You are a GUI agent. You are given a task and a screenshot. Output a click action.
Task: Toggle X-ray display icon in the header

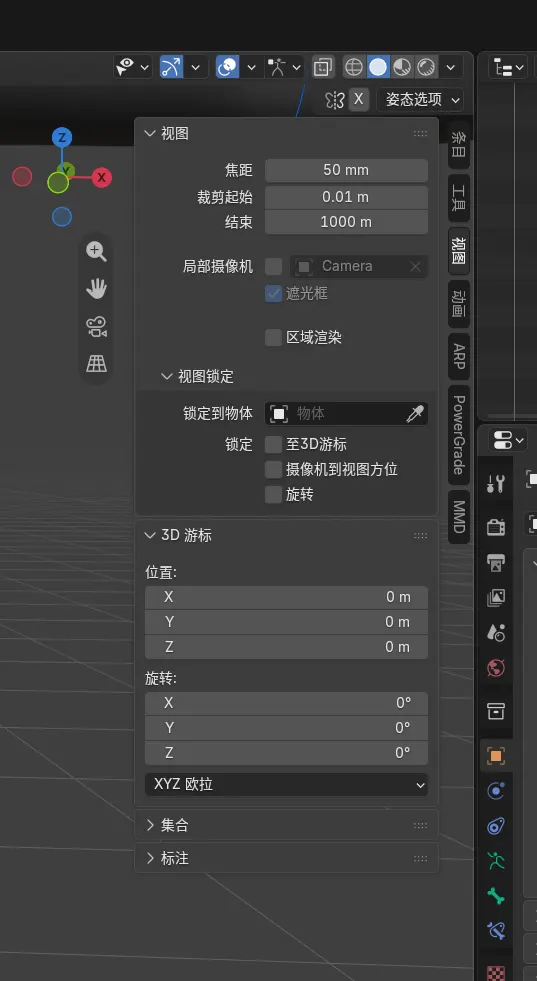(x=323, y=67)
